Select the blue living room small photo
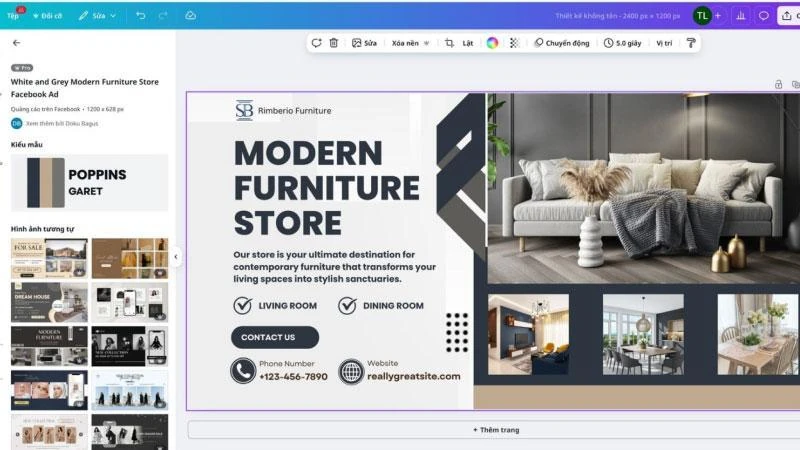The height and width of the screenshot is (450, 800). 528,334
